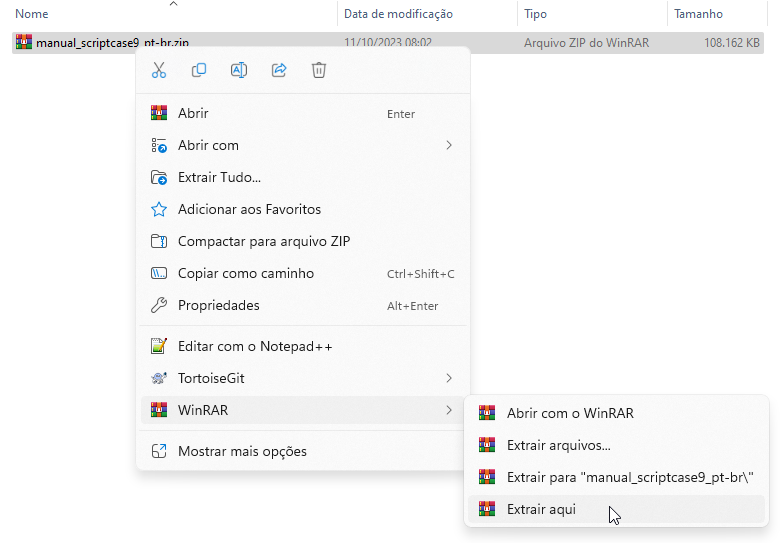Click the Delete trash icon
Viewport: 782px width, 543px height.
click(319, 70)
